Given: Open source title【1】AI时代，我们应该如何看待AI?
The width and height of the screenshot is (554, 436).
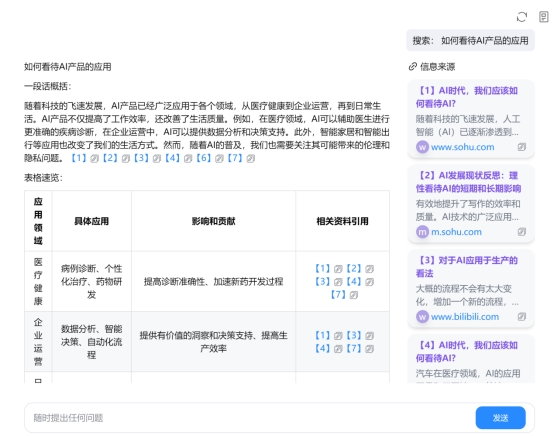Looking at the screenshot, I should [467, 97].
